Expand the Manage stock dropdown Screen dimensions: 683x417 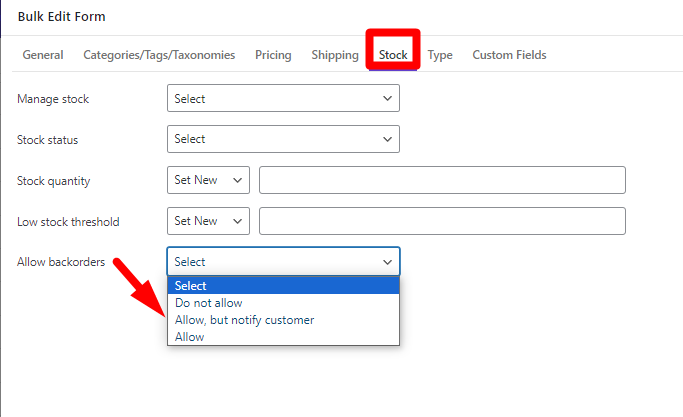(x=283, y=98)
